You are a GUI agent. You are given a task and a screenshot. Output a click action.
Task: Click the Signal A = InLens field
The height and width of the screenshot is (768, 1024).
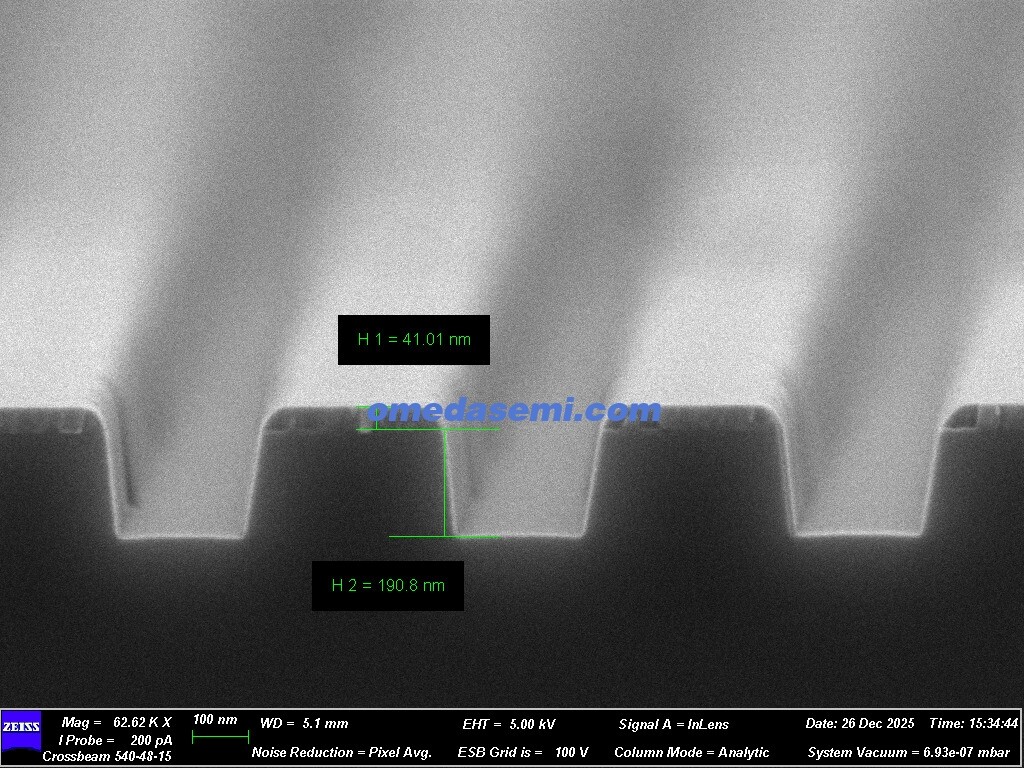[674, 724]
